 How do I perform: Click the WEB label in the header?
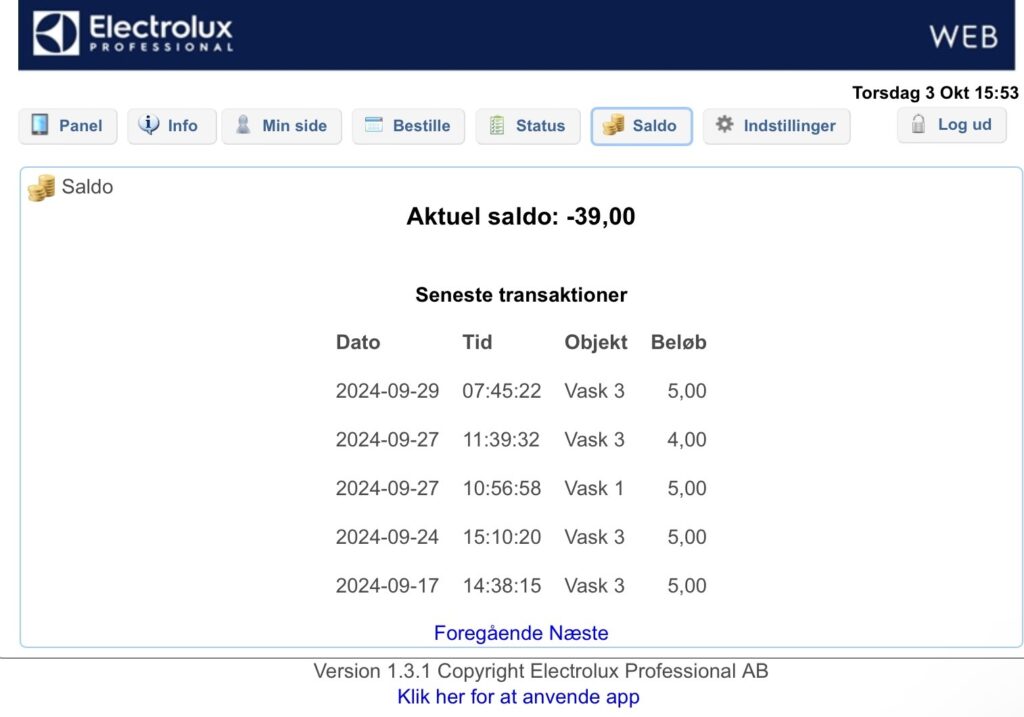coord(963,37)
